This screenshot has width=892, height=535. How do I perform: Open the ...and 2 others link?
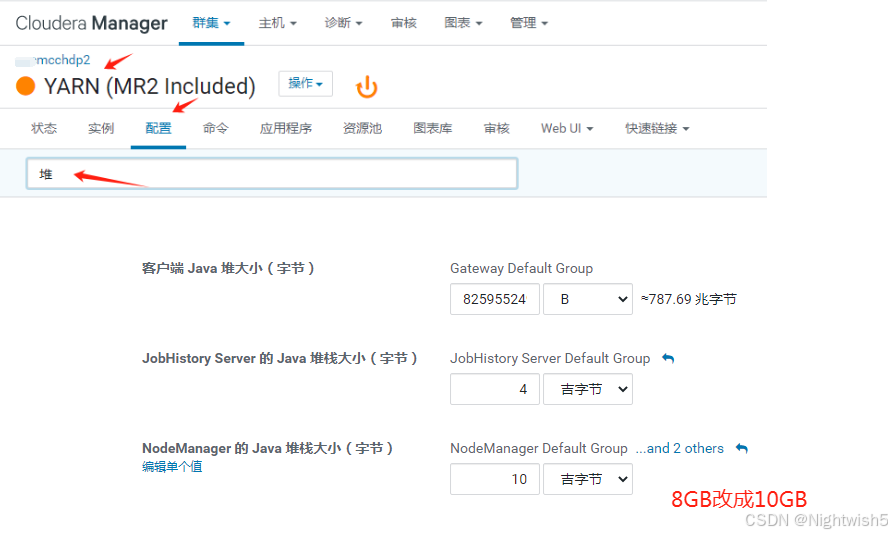pyautogui.click(x=679, y=448)
